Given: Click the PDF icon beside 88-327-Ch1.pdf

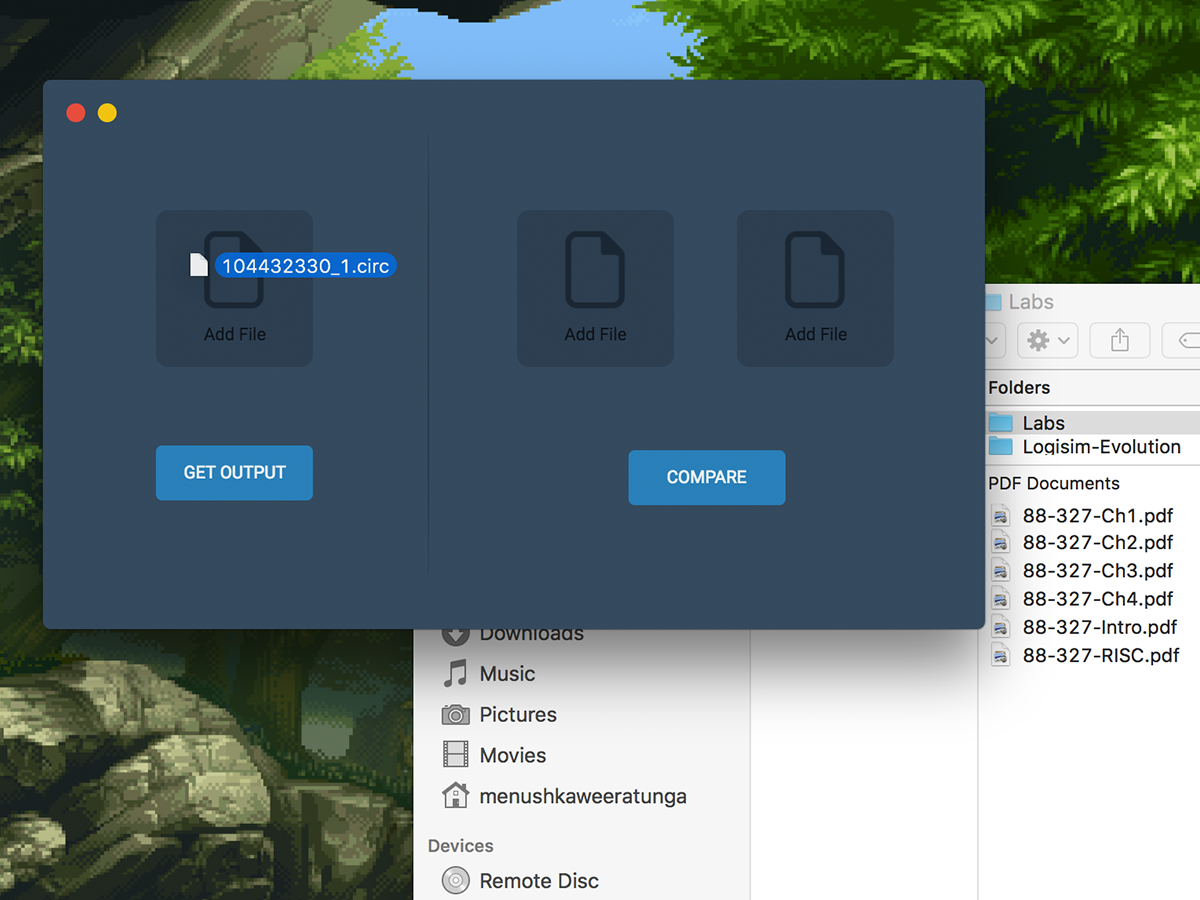Looking at the screenshot, I should click(x=1001, y=516).
